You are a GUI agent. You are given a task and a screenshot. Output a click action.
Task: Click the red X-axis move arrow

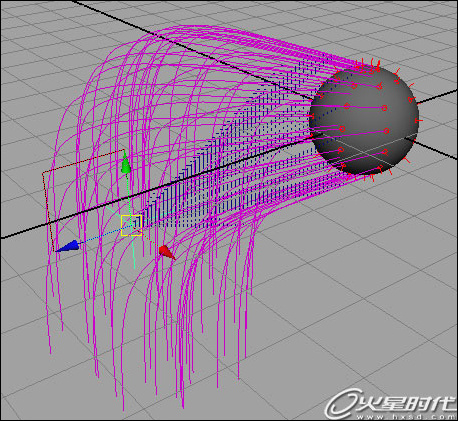(x=166, y=252)
